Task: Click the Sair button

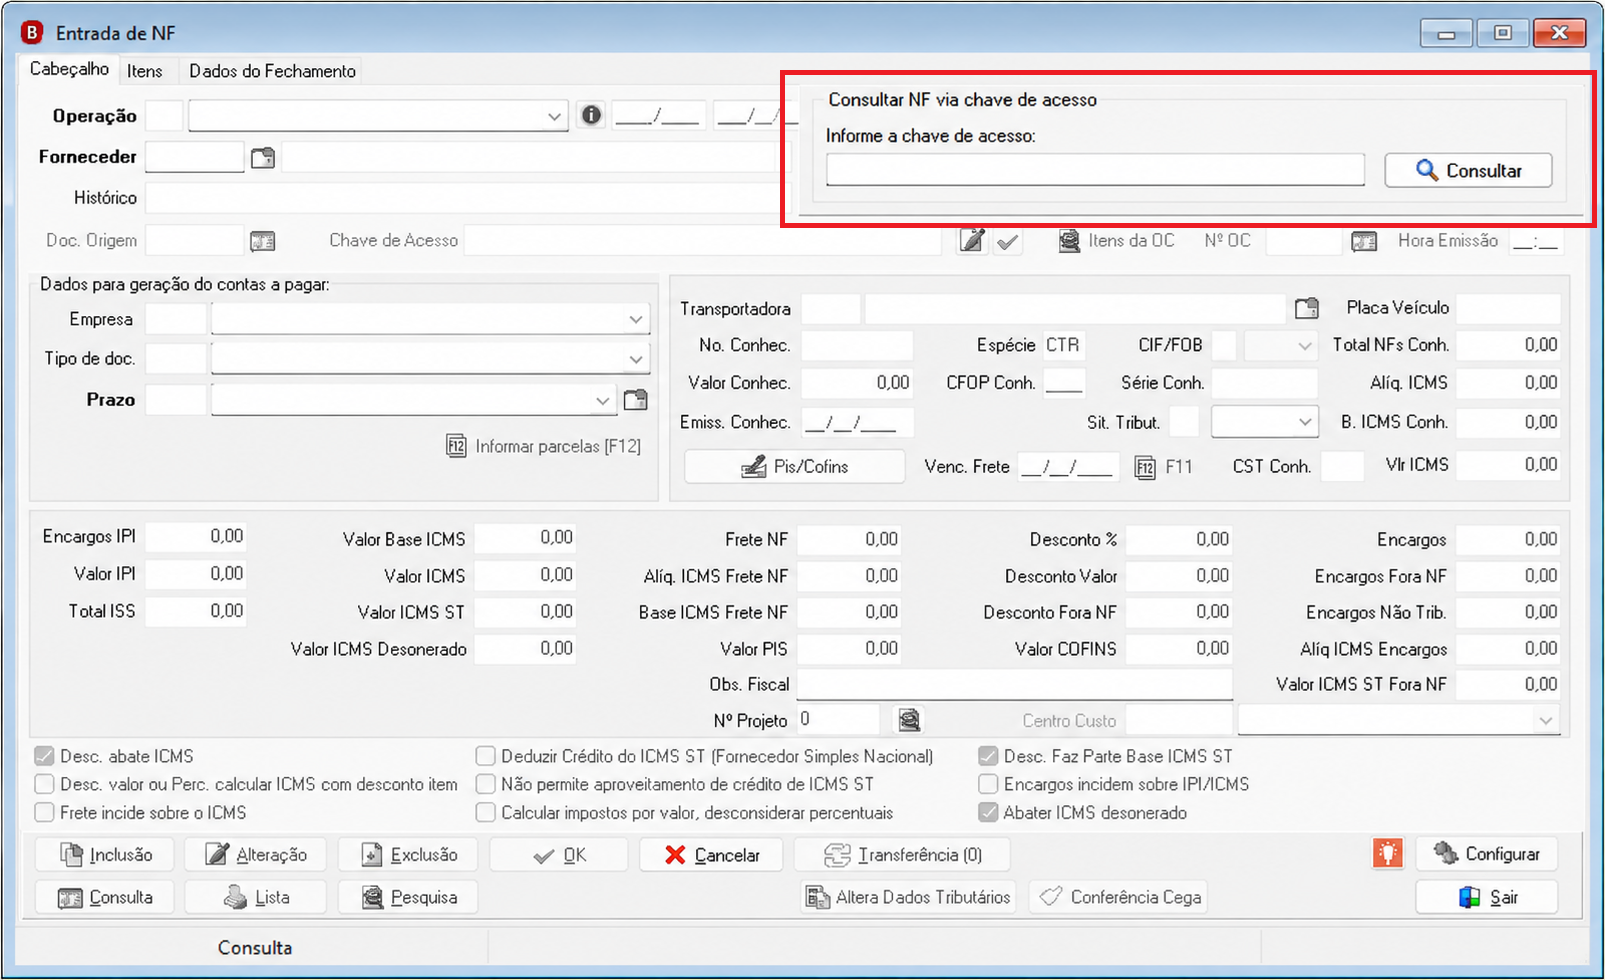Action: [1487, 897]
